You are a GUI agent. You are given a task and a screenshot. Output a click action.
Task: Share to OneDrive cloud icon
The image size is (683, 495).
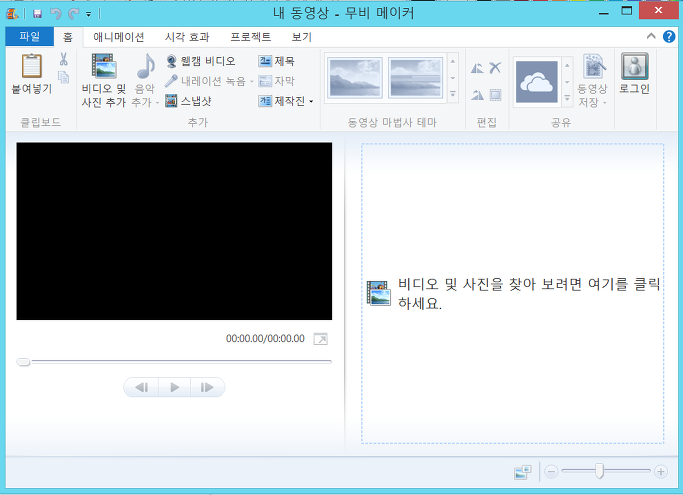coord(537,81)
